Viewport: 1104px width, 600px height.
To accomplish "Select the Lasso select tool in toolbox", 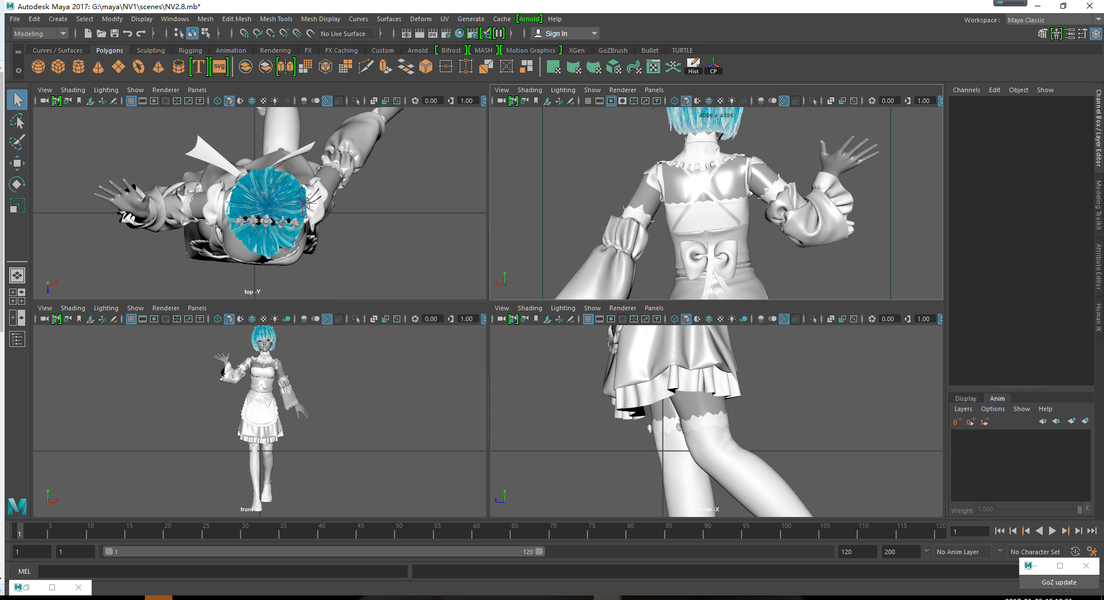I will [18, 121].
